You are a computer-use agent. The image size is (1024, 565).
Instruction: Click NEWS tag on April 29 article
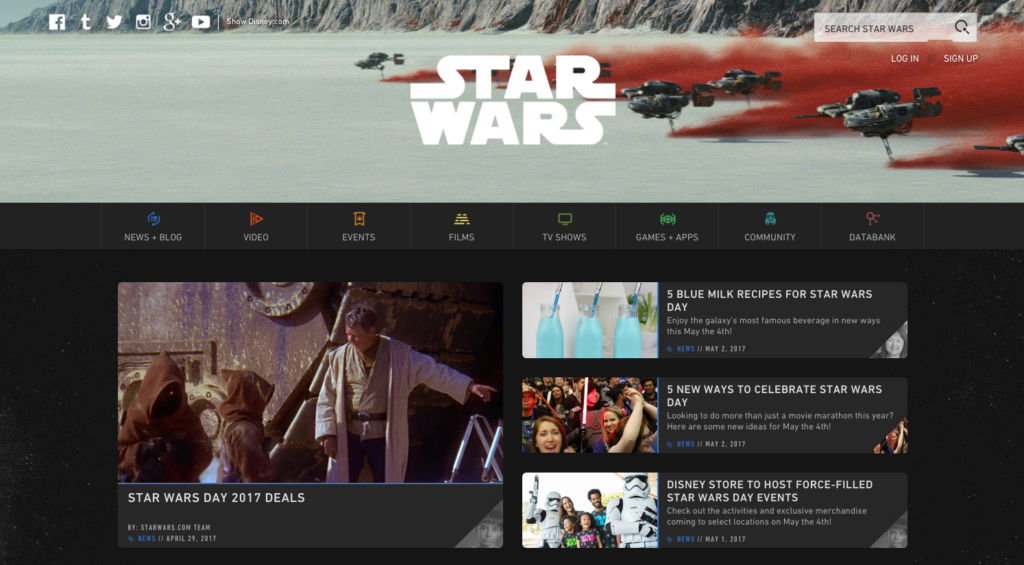[146, 539]
